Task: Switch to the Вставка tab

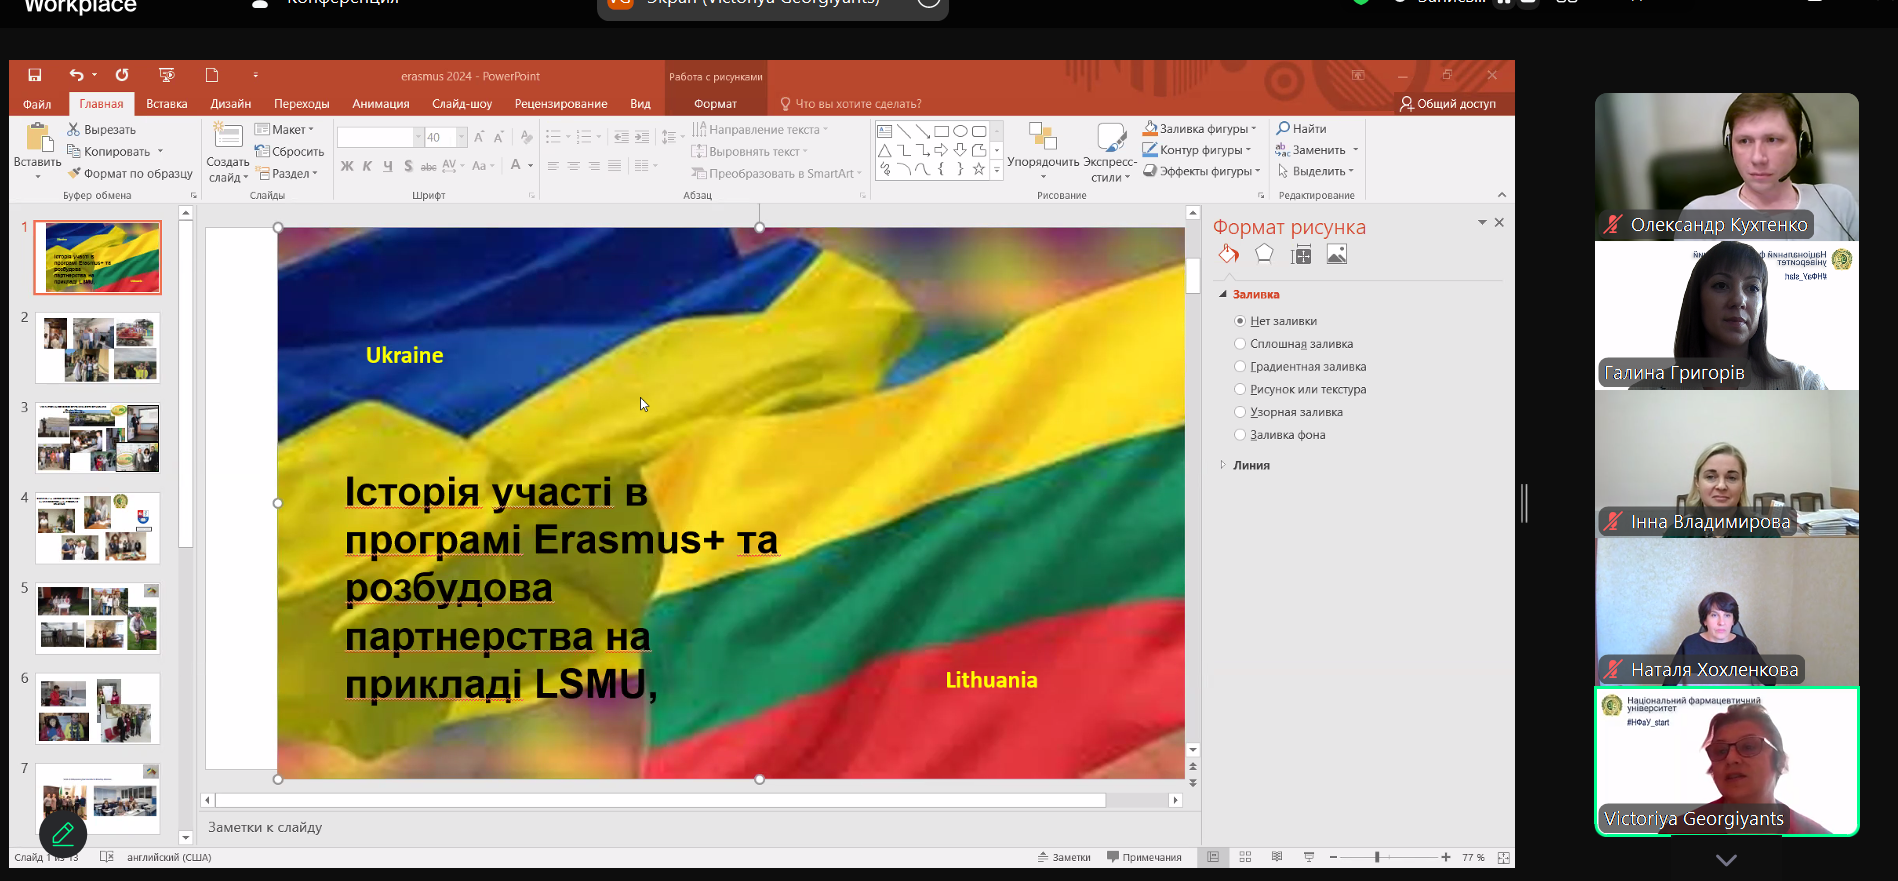Action: pyautogui.click(x=167, y=104)
